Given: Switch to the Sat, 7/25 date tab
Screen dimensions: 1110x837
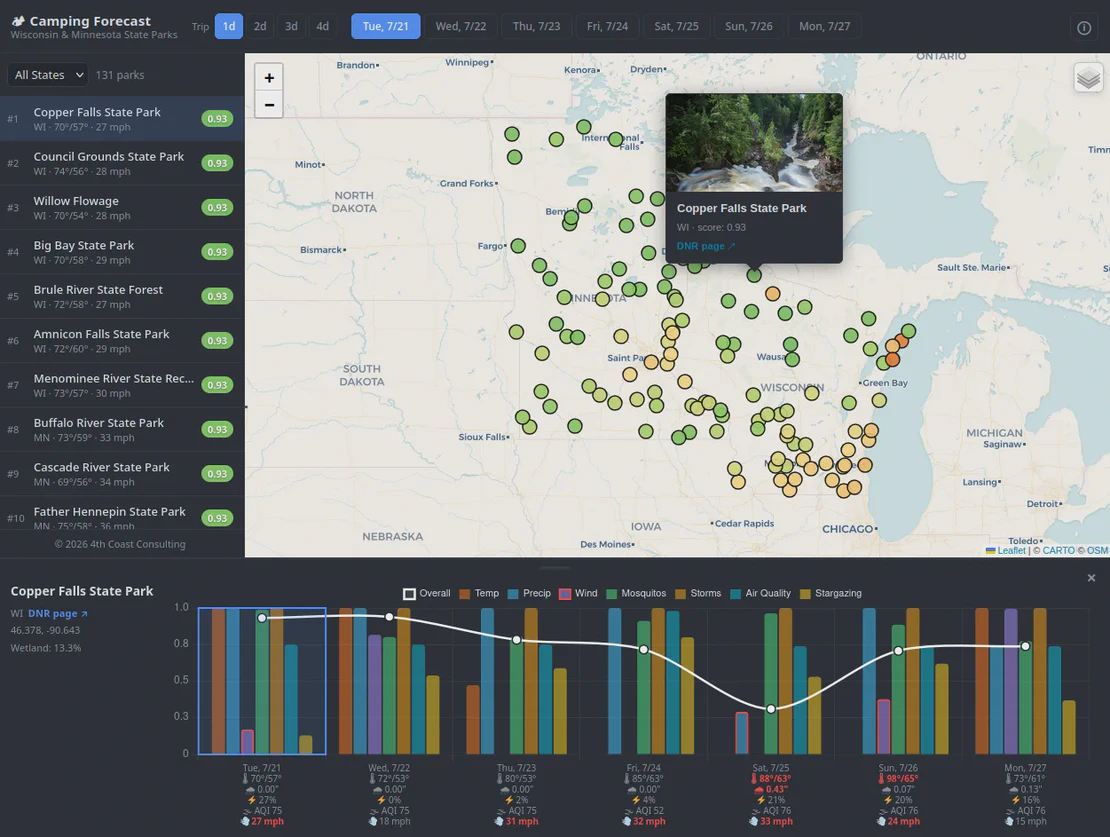Looking at the screenshot, I should click(x=676, y=26).
